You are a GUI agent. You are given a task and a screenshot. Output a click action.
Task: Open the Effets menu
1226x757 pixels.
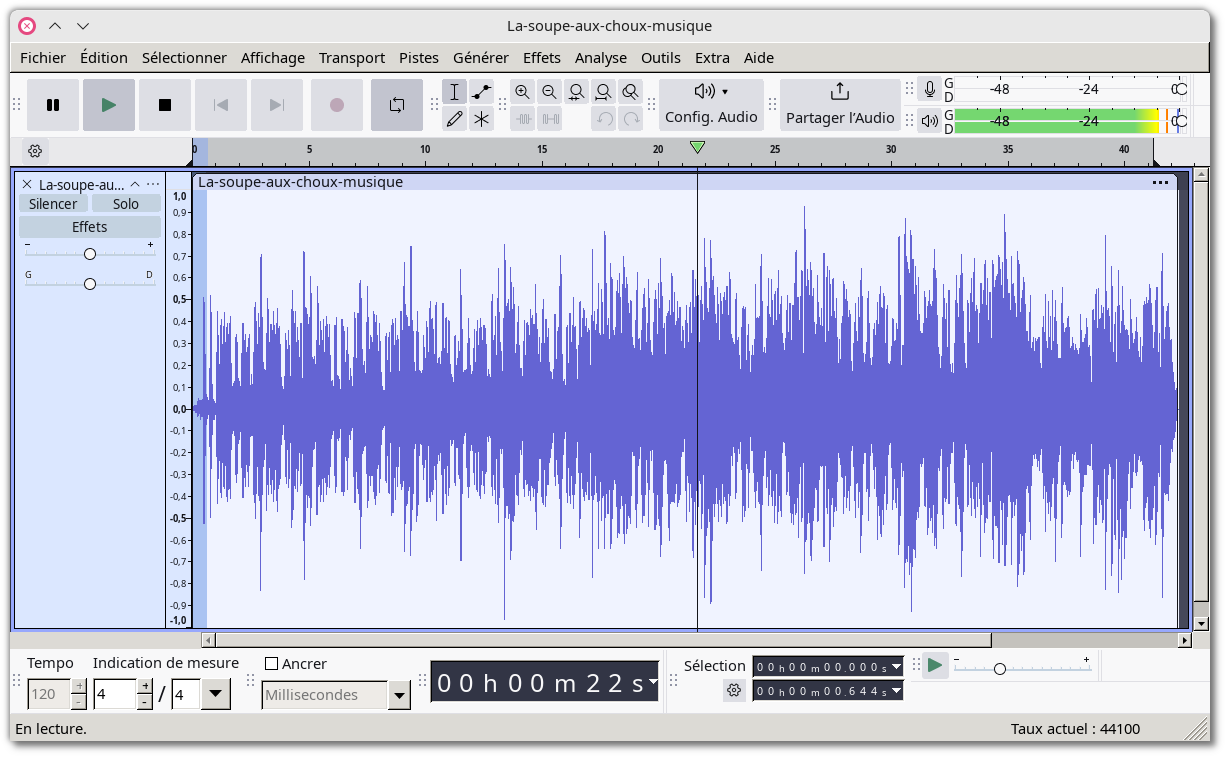[541, 57]
